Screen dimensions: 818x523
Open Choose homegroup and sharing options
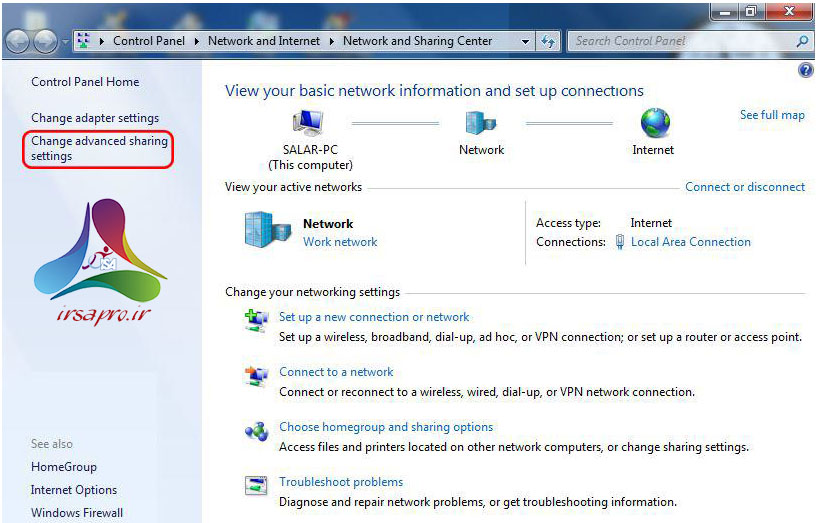(x=386, y=427)
